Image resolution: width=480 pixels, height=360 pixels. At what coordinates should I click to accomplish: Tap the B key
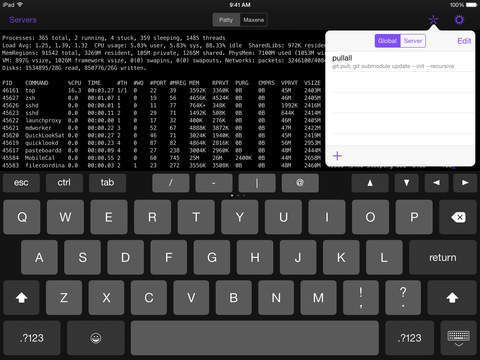pyautogui.click(x=233, y=298)
